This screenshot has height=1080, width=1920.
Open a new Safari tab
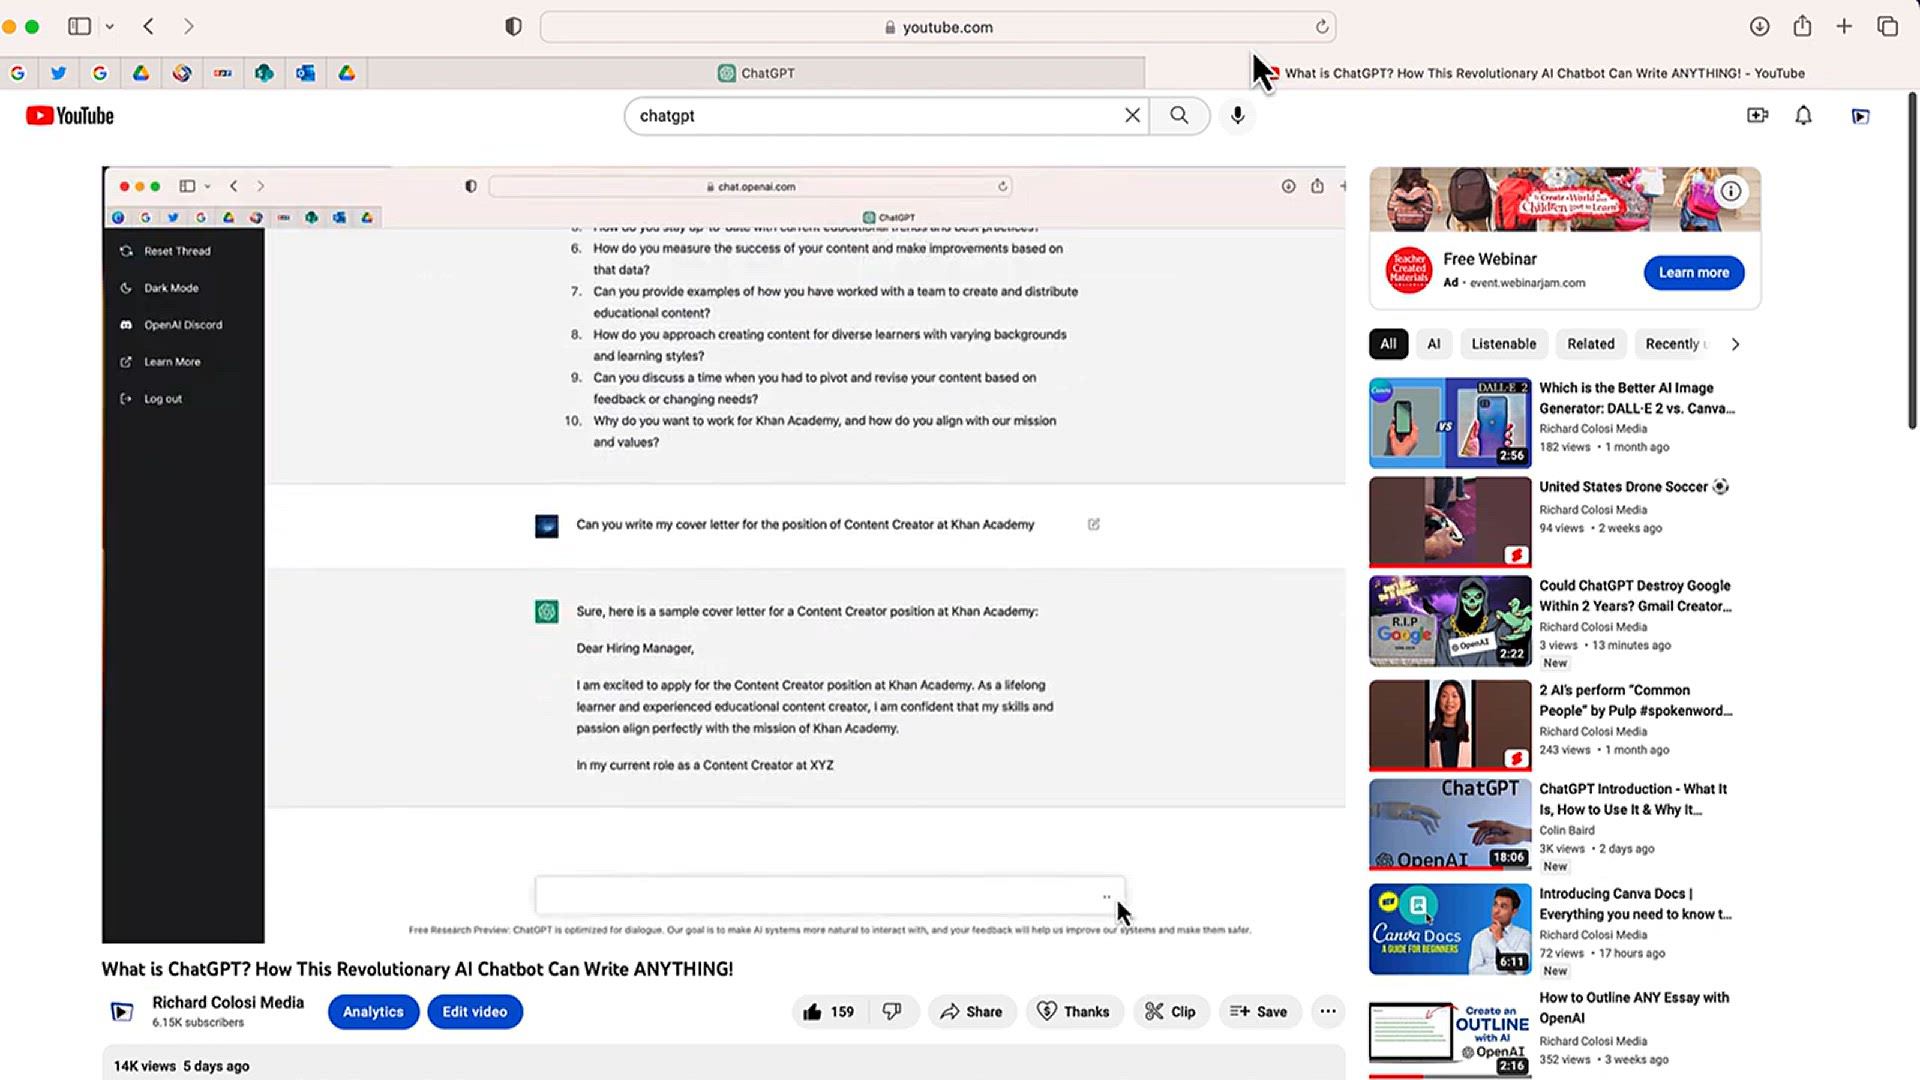1844,27
